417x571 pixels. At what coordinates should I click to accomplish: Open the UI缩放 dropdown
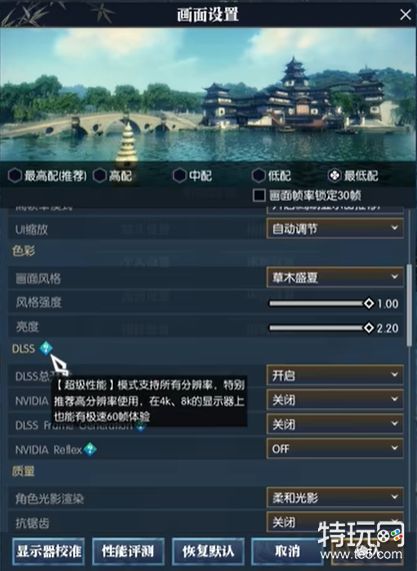pos(335,229)
